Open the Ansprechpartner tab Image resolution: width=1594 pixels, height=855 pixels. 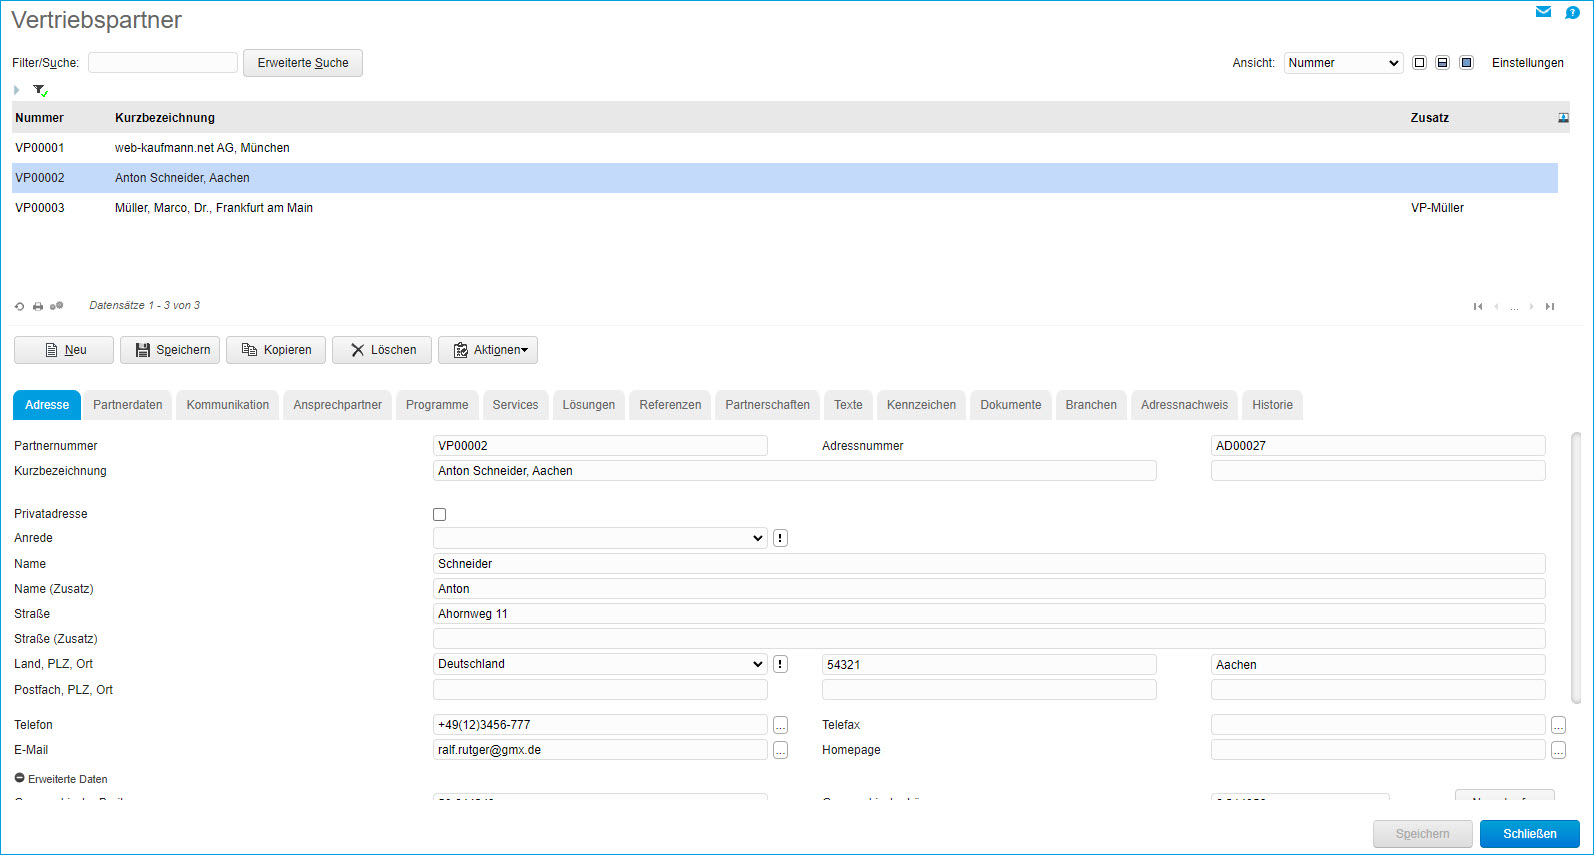[x=338, y=405]
